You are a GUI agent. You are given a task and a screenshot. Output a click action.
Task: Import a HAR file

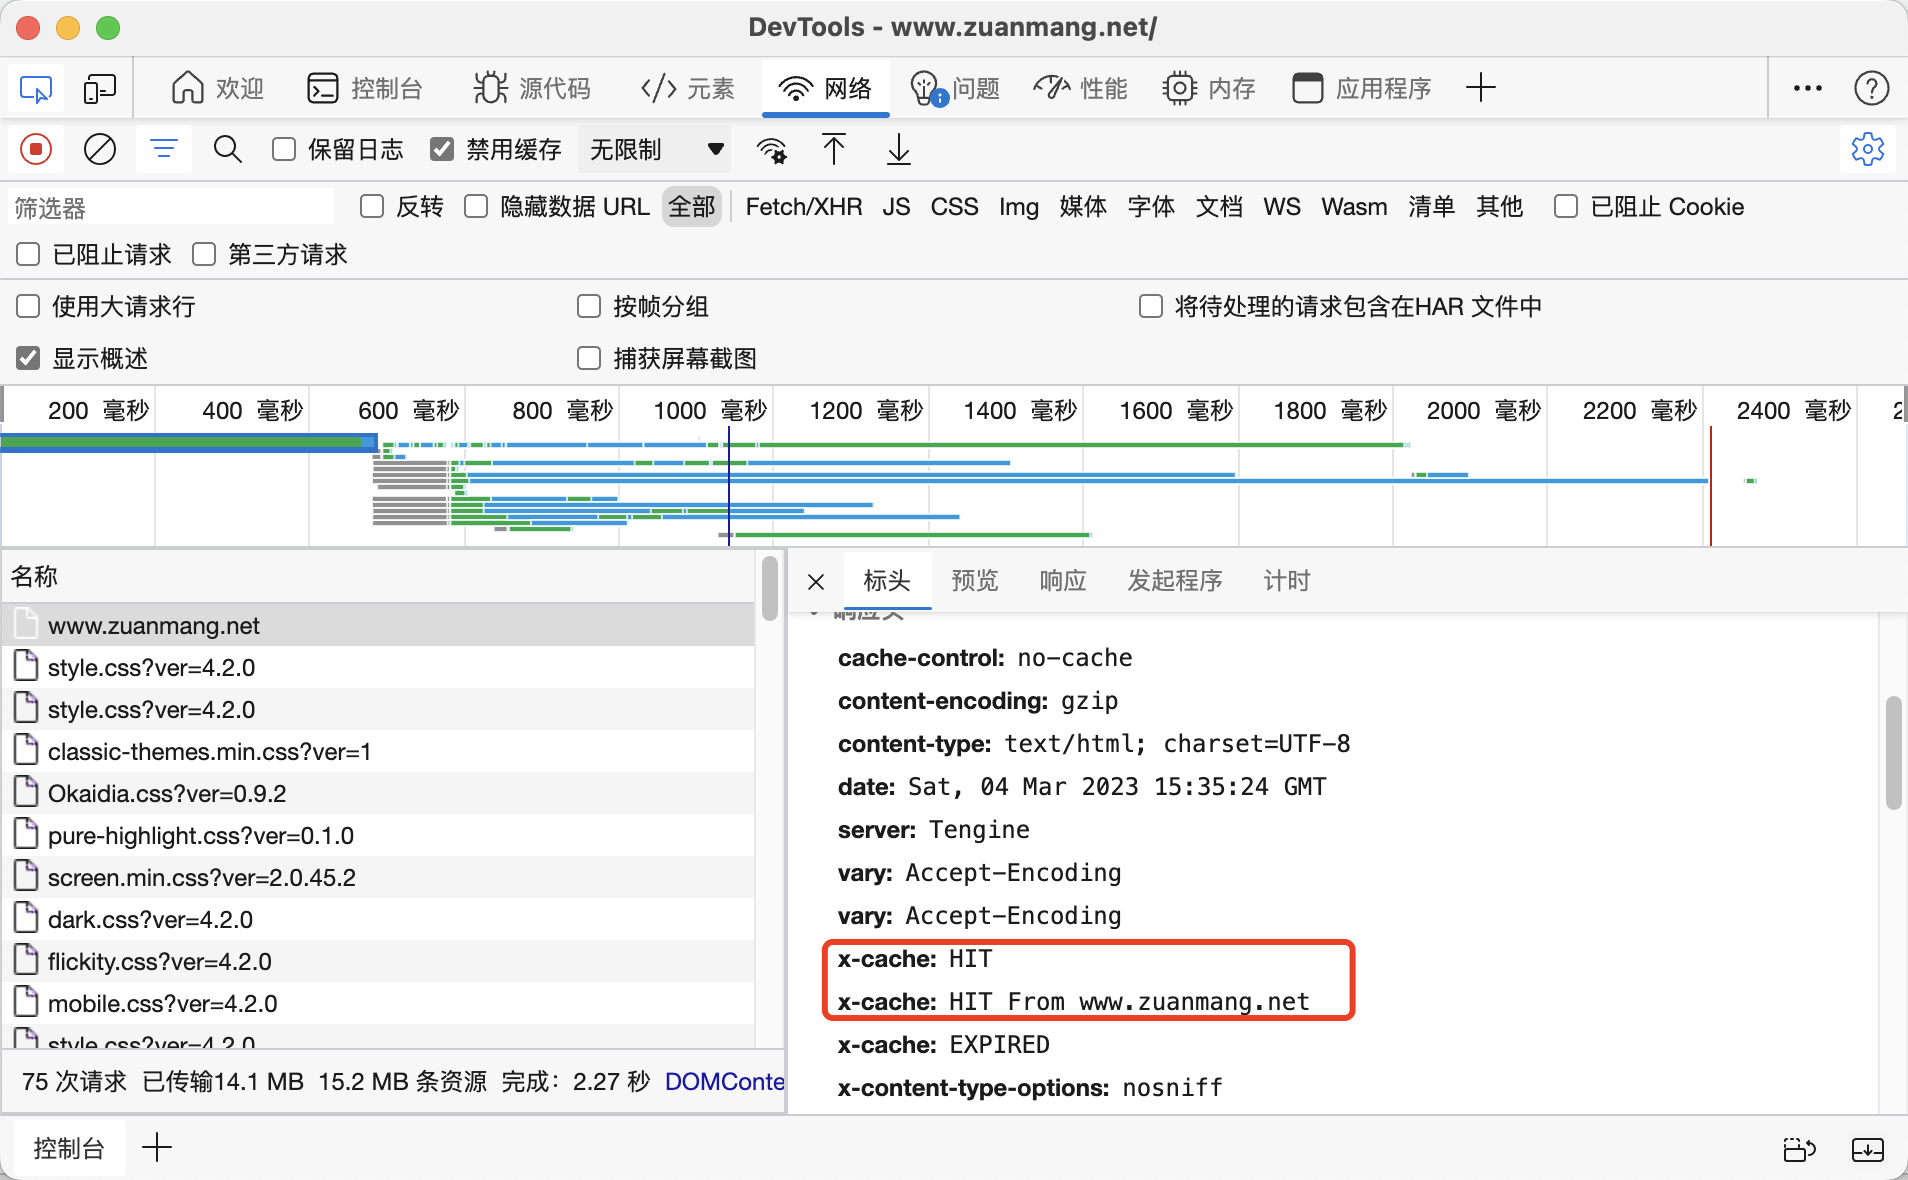[834, 150]
